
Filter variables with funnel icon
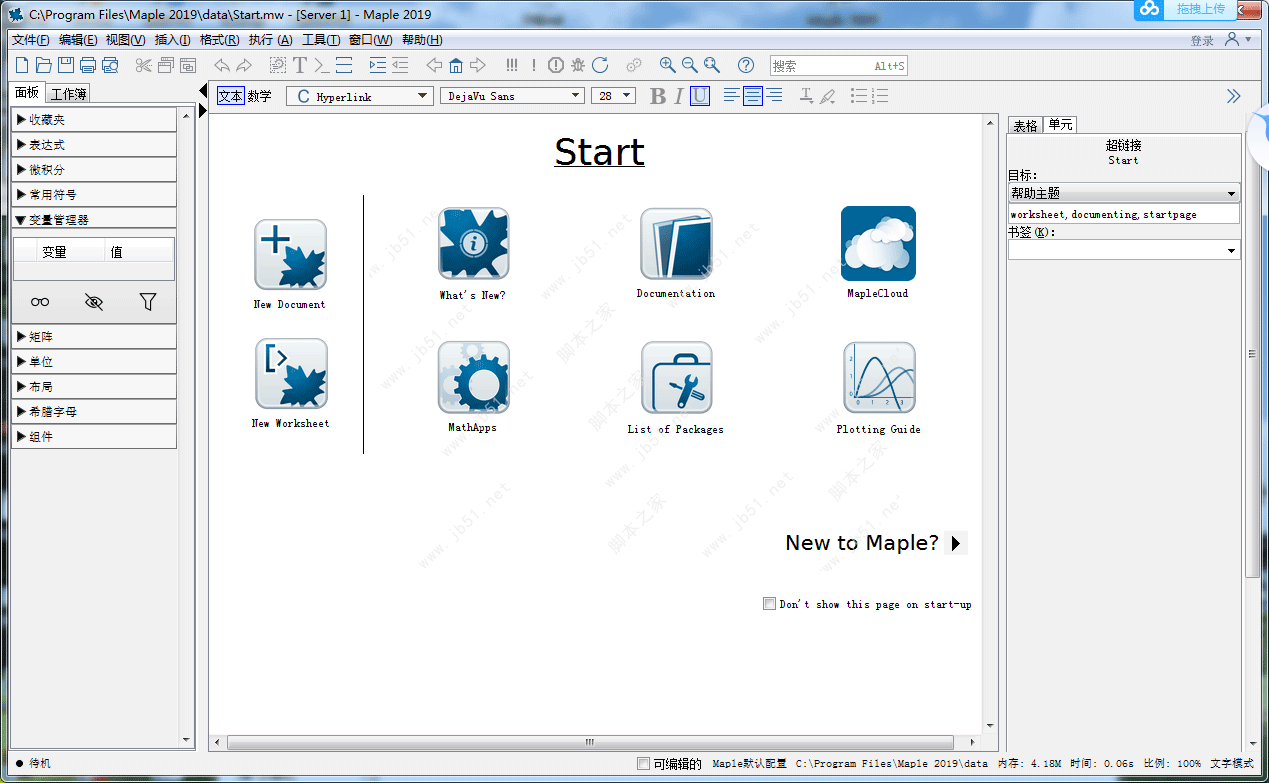tap(148, 302)
